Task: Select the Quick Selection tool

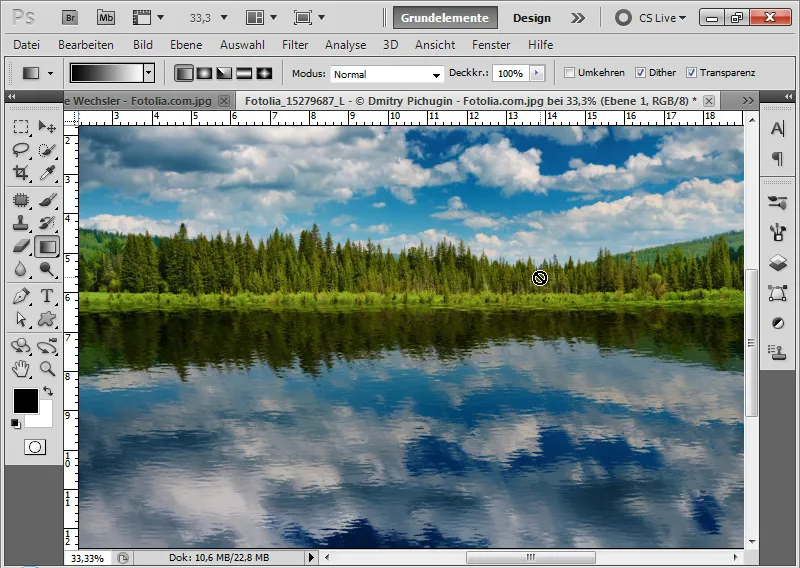Action: (x=47, y=150)
